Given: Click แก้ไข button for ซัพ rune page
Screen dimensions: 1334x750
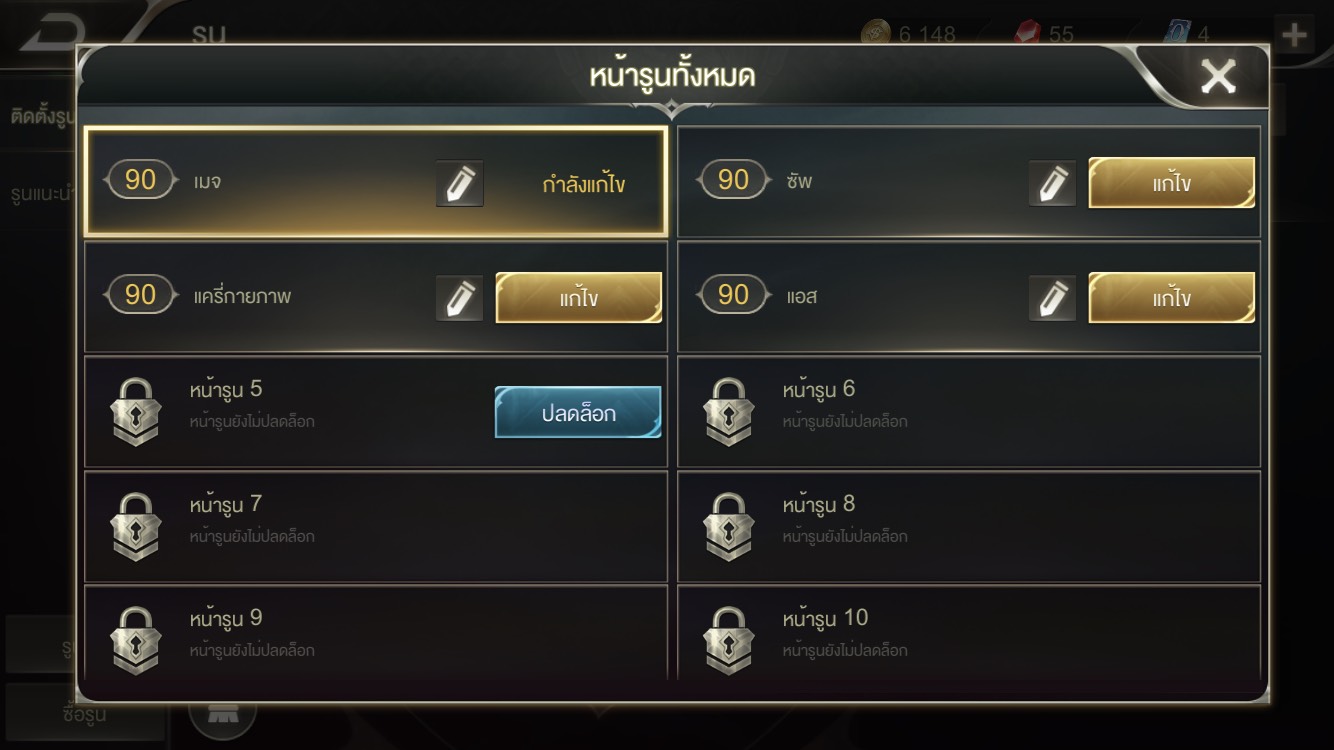Looking at the screenshot, I should click(x=1171, y=183).
